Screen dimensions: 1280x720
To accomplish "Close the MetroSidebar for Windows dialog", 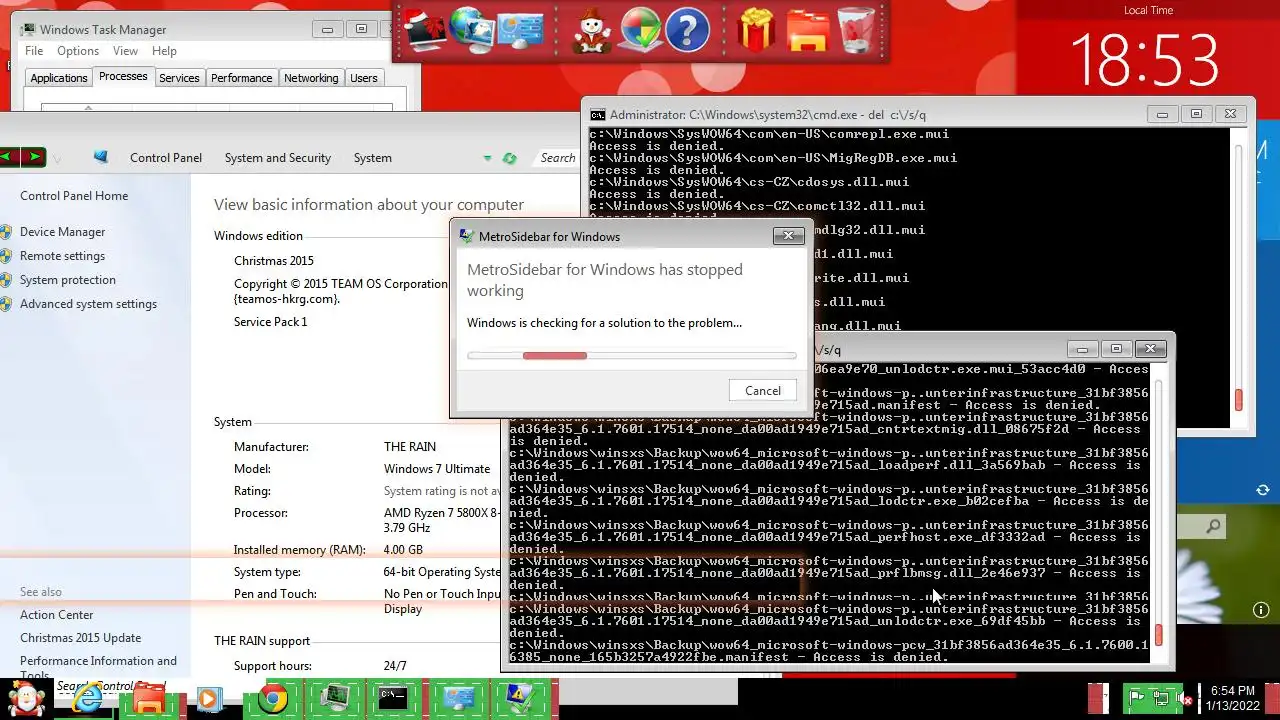I will 788,236.
